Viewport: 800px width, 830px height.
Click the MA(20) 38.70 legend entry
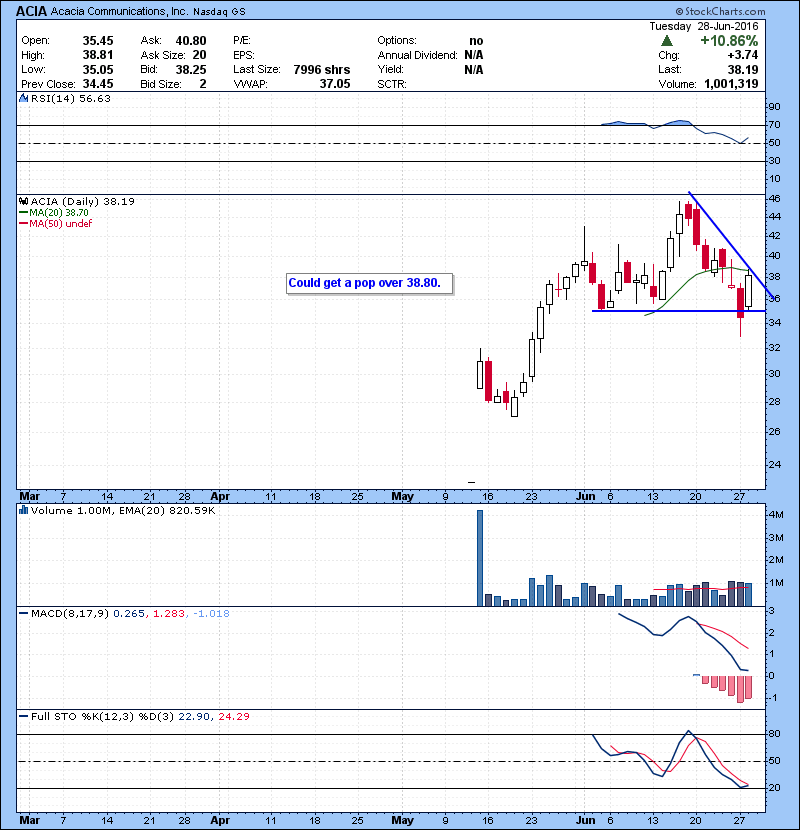click(x=59, y=213)
